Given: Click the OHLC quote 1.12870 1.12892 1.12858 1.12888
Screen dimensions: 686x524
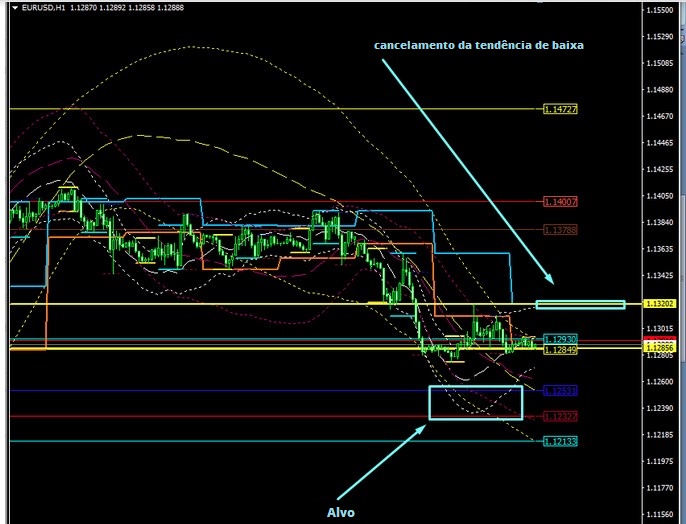Looking at the screenshot, I should (x=127, y=7).
